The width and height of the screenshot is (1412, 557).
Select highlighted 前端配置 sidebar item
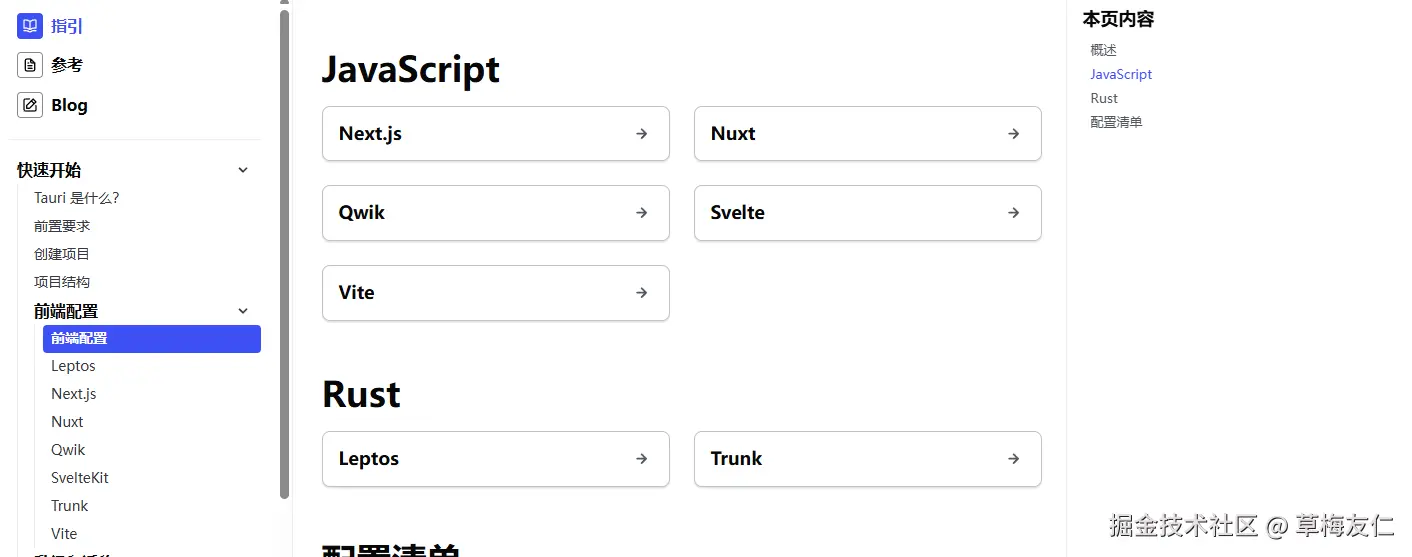pos(151,339)
